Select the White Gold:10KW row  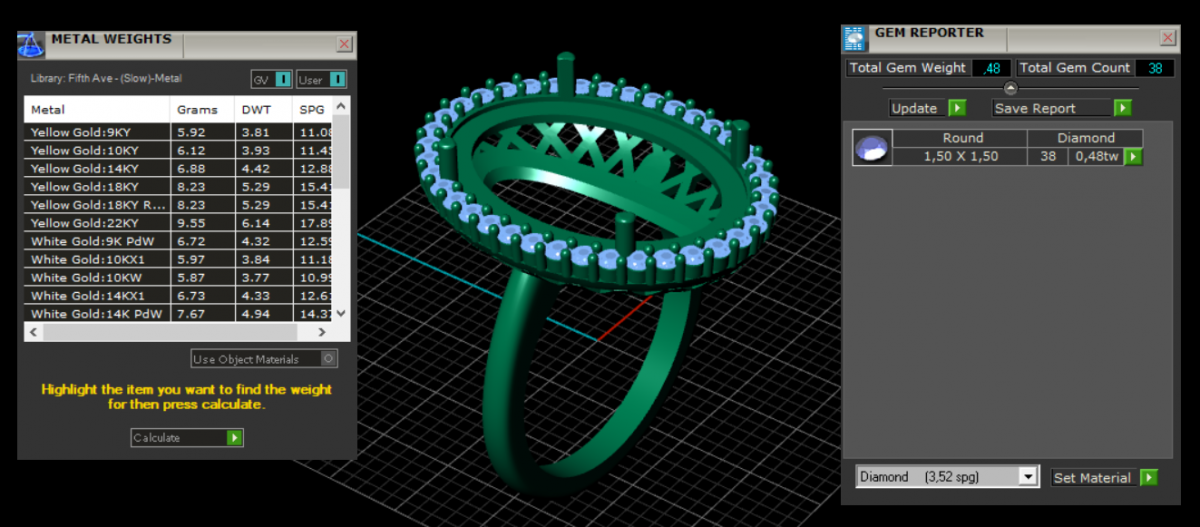[x=95, y=278]
